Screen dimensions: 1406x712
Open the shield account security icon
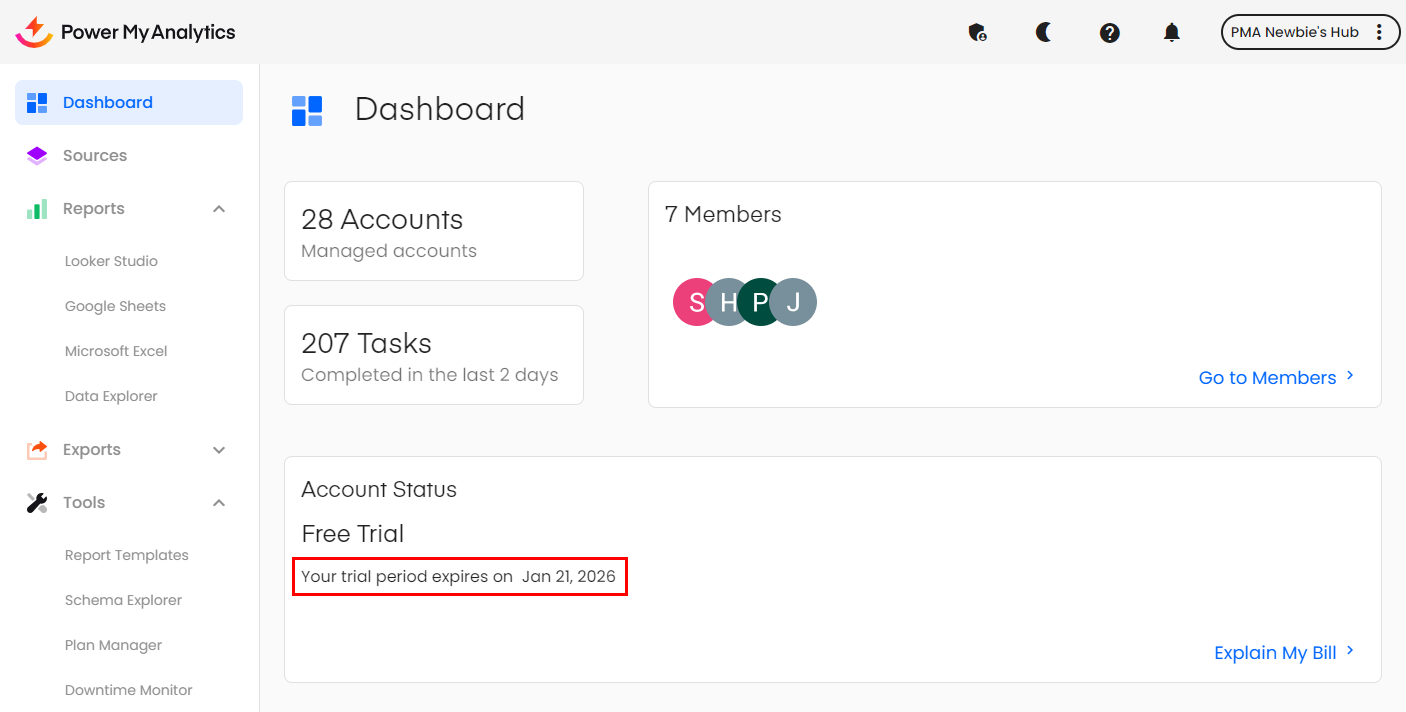[978, 33]
